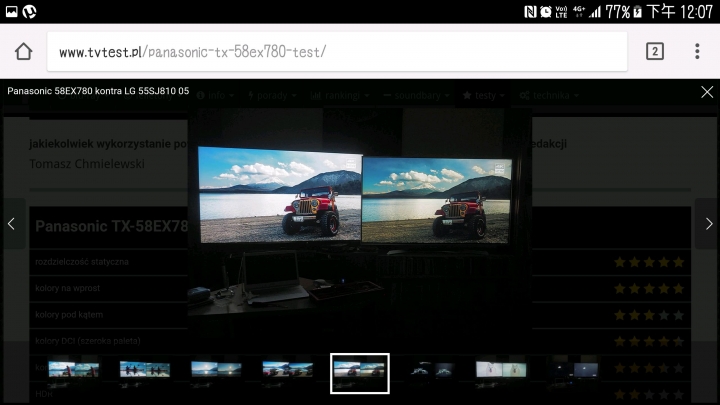Click the star rating for rozdzielczość statyczna
The width and height of the screenshot is (720, 405).
(649, 262)
